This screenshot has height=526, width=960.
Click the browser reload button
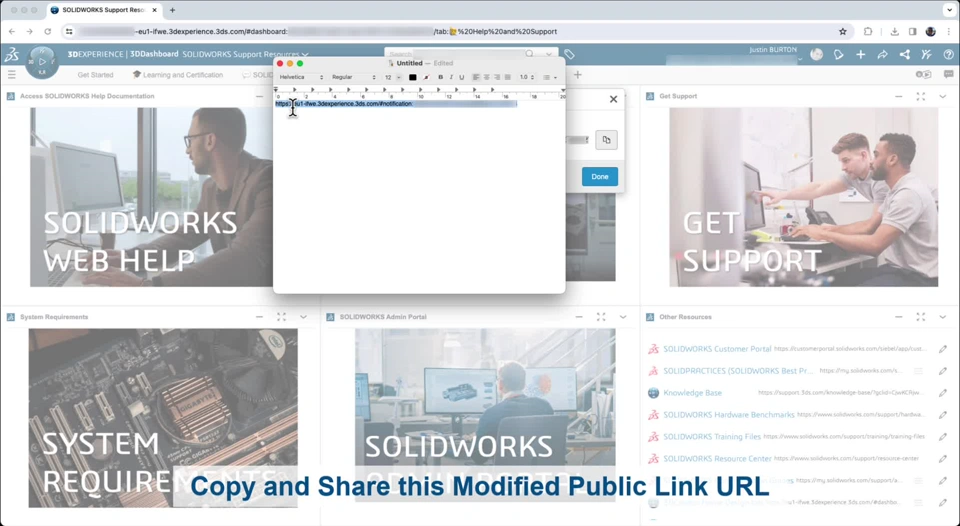48,31
